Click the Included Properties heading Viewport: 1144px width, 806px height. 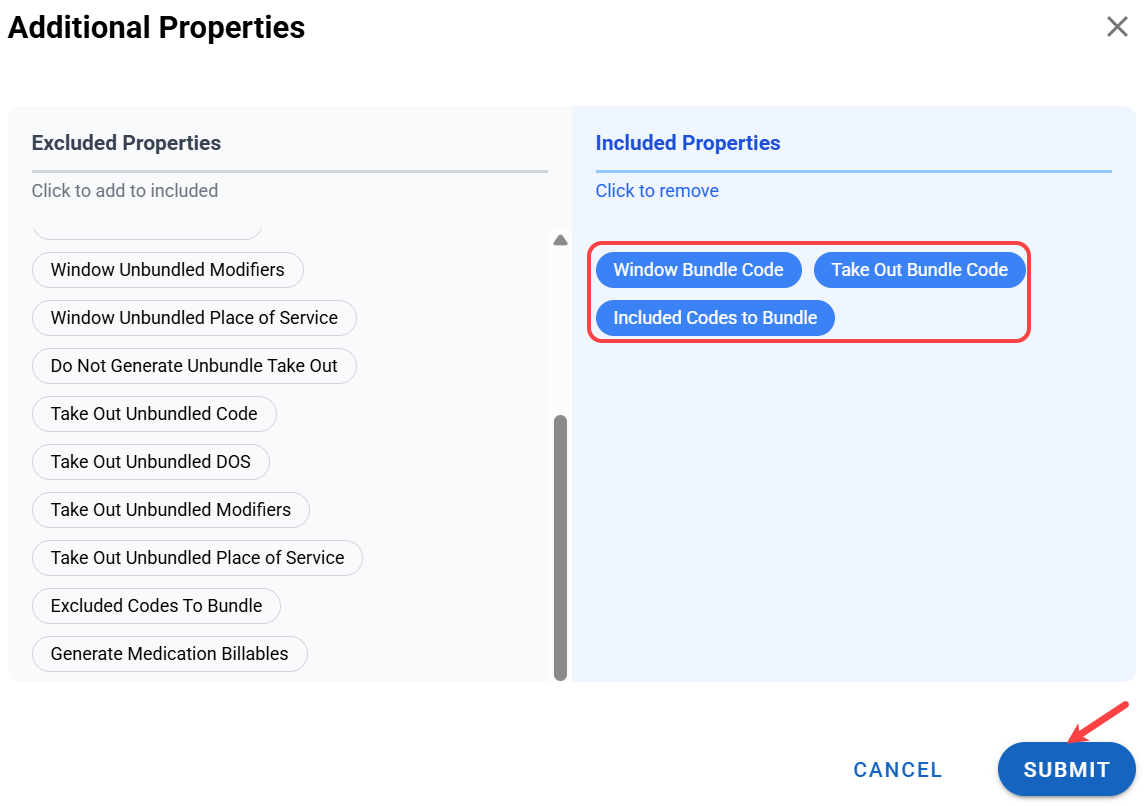click(688, 143)
